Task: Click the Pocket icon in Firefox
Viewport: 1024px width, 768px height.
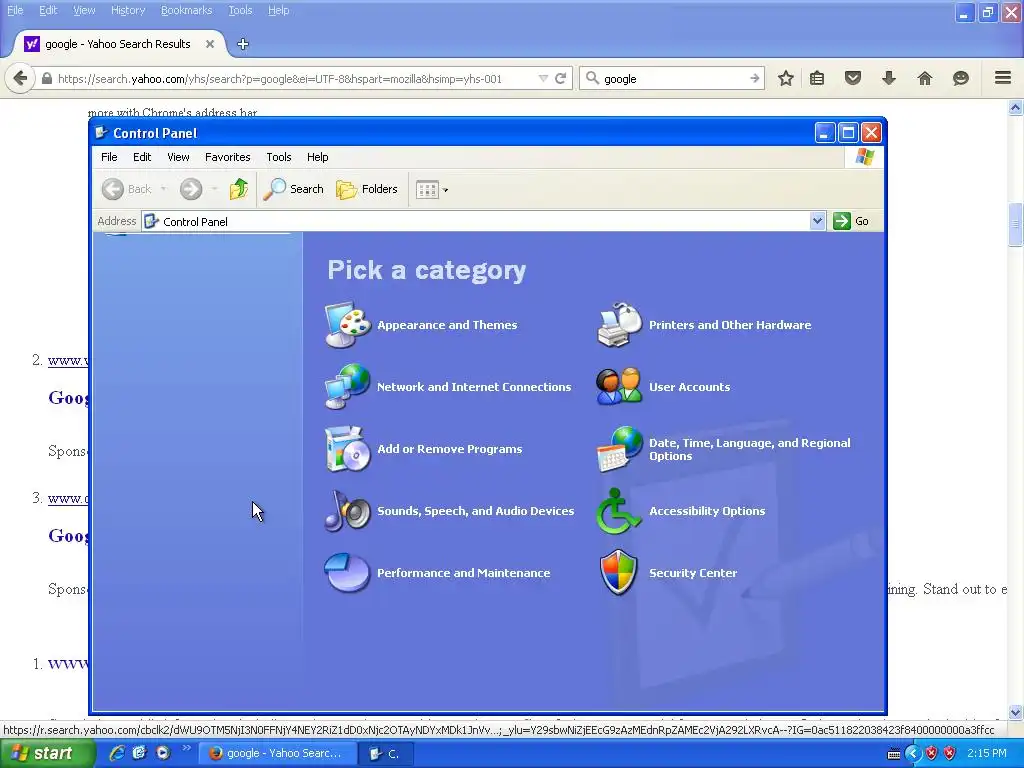Action: click(x=853, y=79)
